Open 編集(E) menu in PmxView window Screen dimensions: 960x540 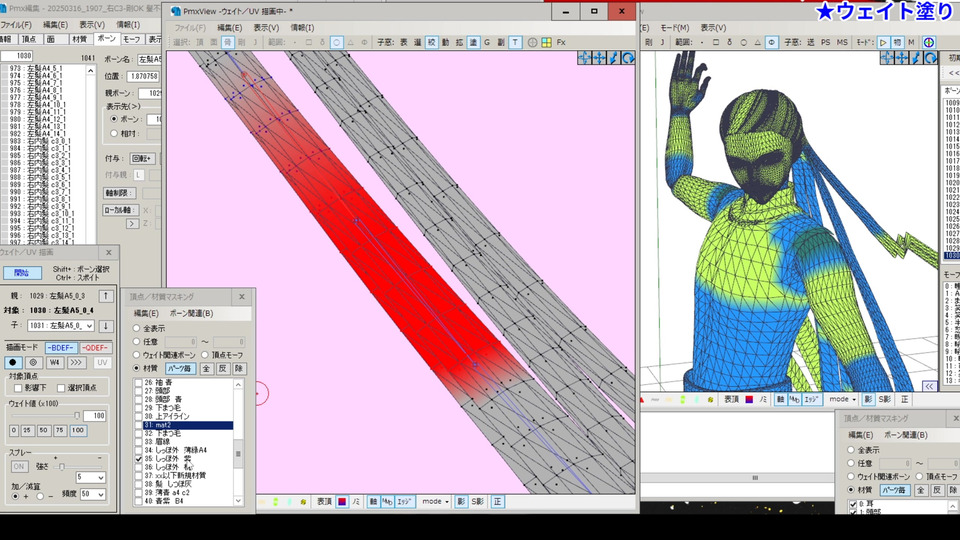(230, 28)
